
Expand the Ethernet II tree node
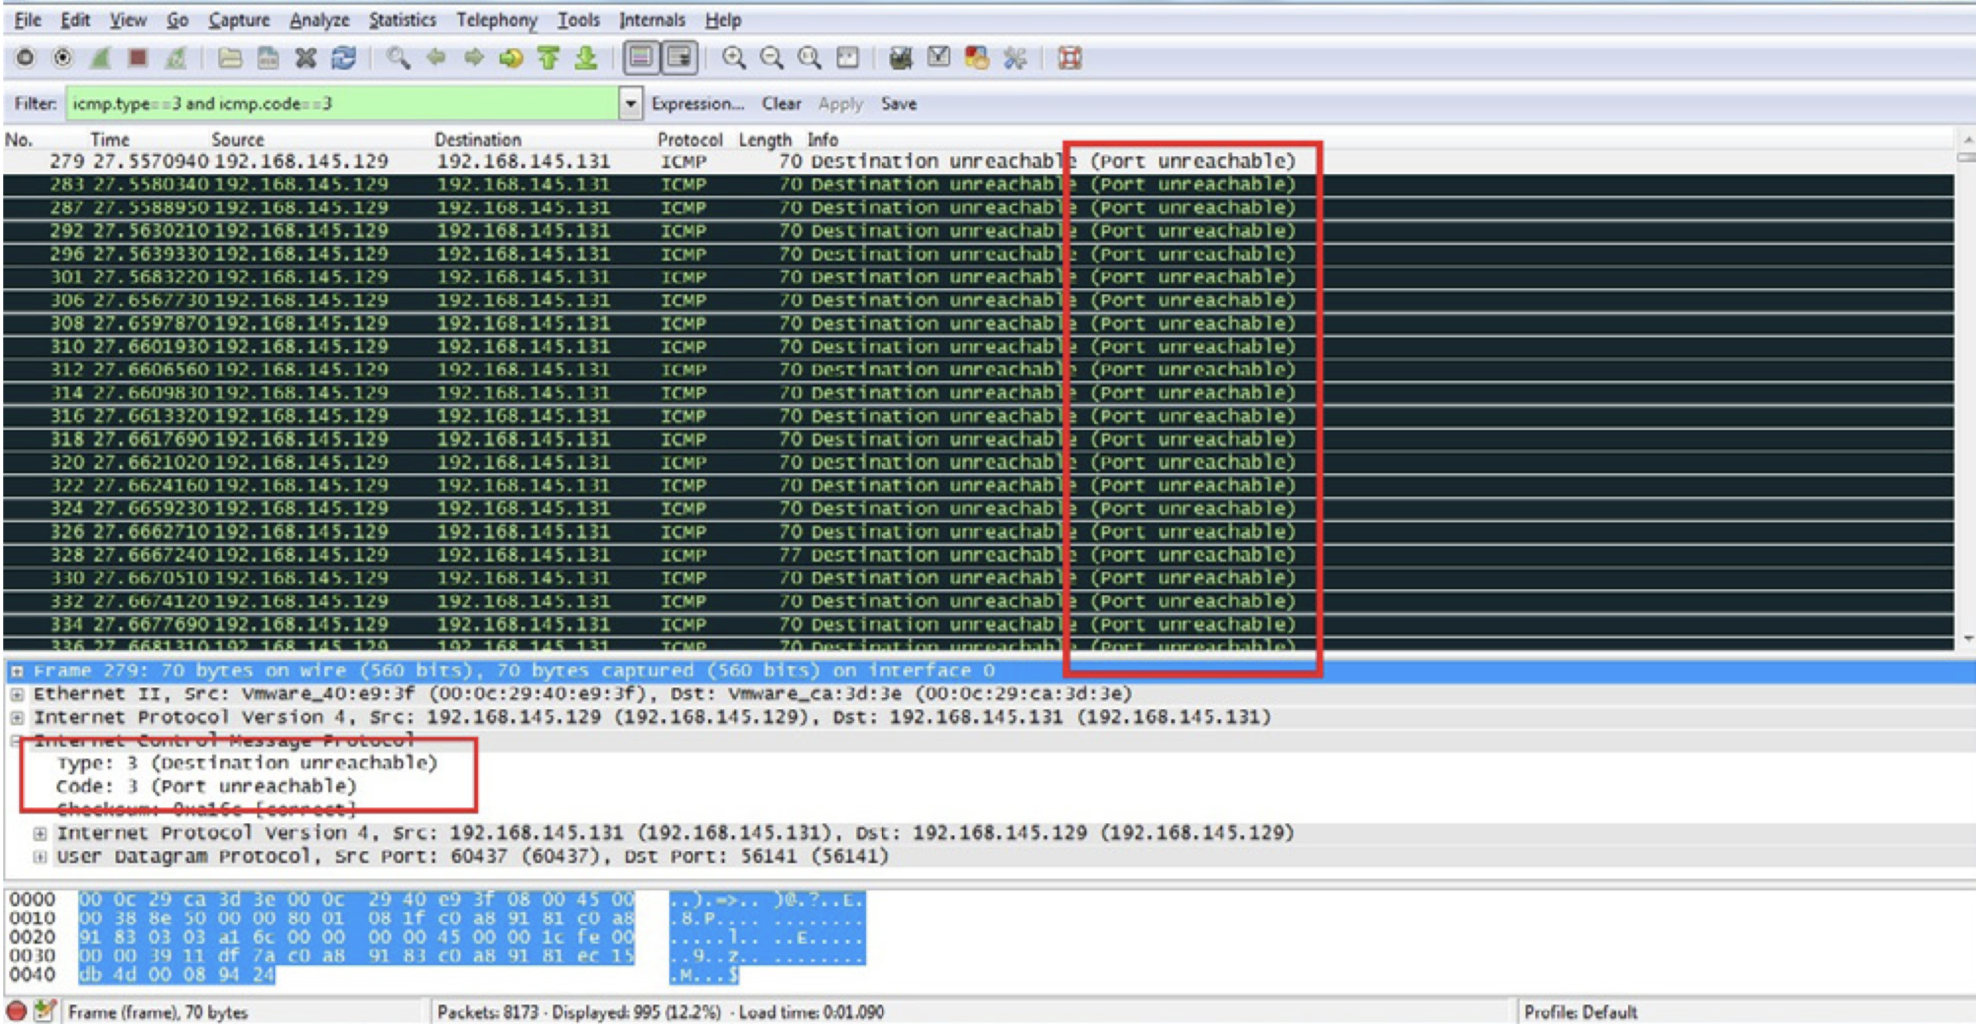point(17,694)
